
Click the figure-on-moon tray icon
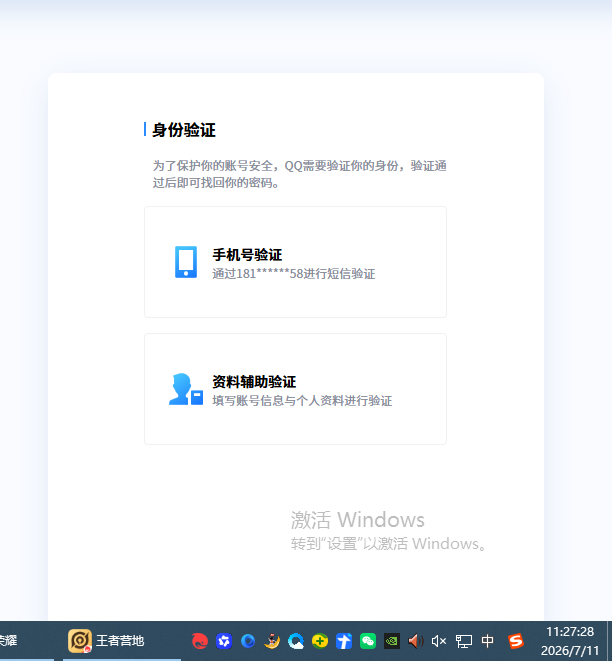point(272,641)
